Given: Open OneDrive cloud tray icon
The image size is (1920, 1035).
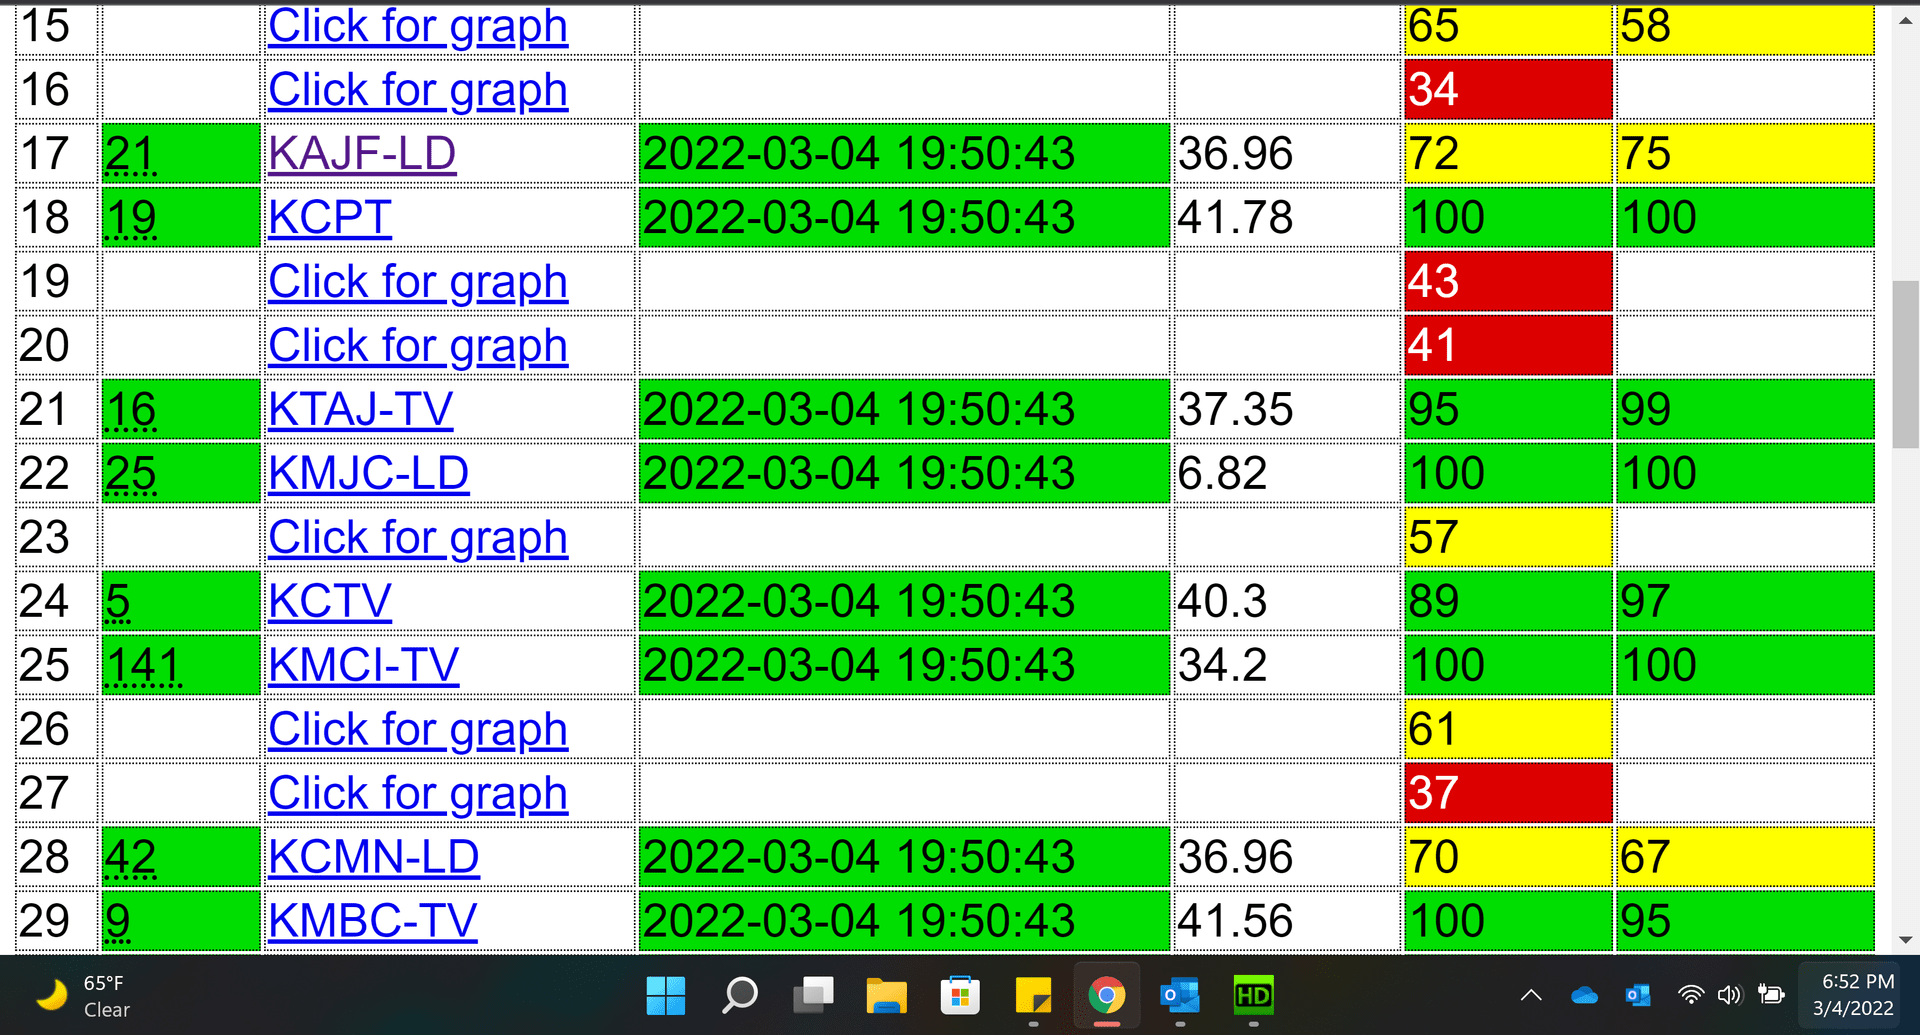Looking at the screenshot, I should coord(1584,995).
